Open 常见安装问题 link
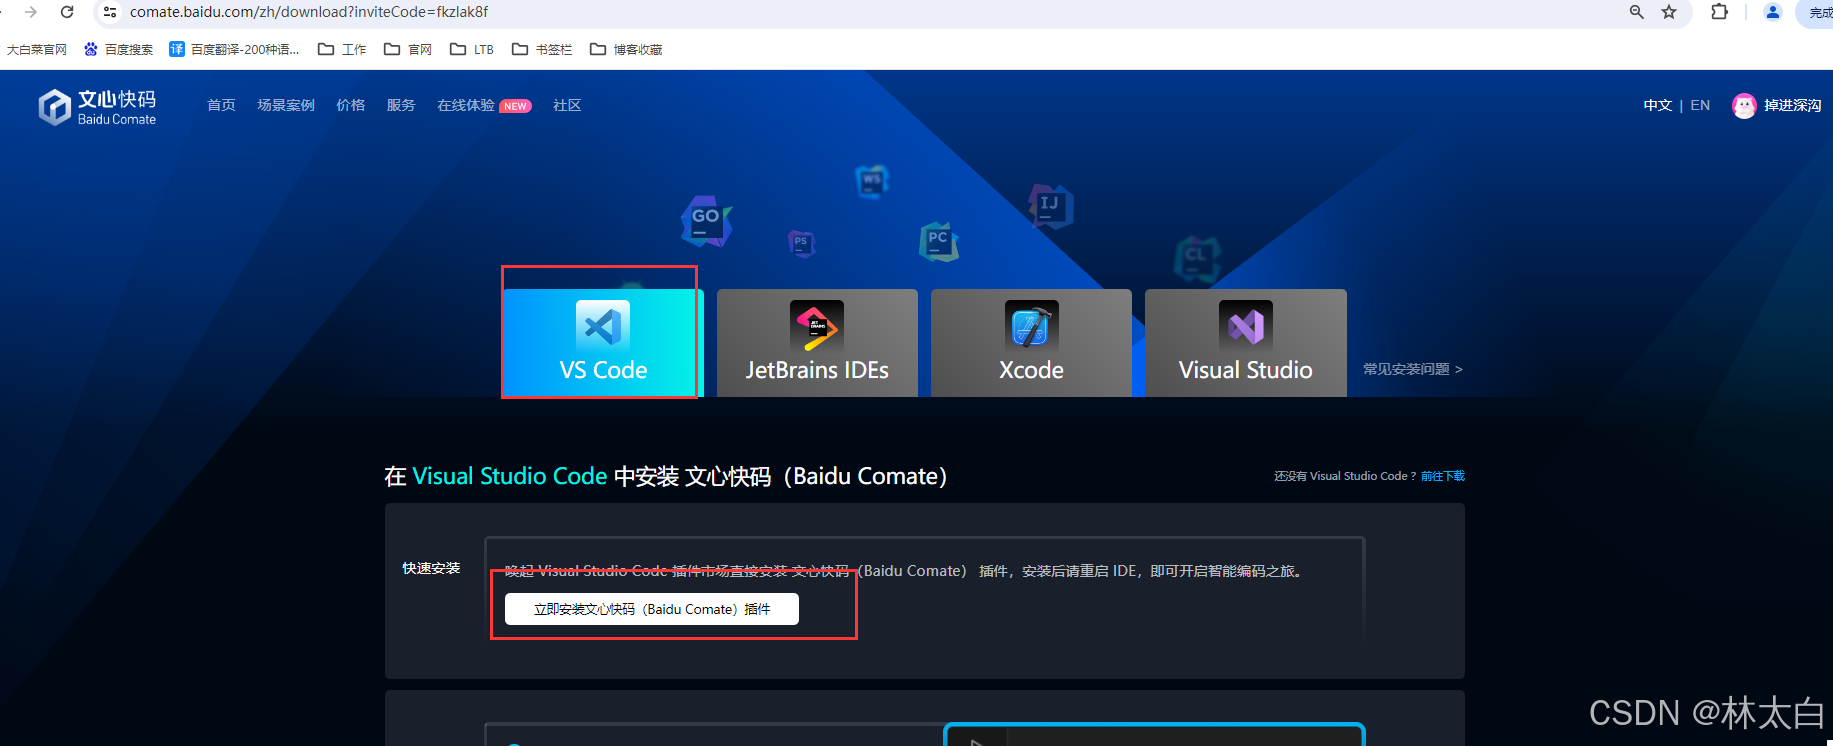 tap(1412, 369)
